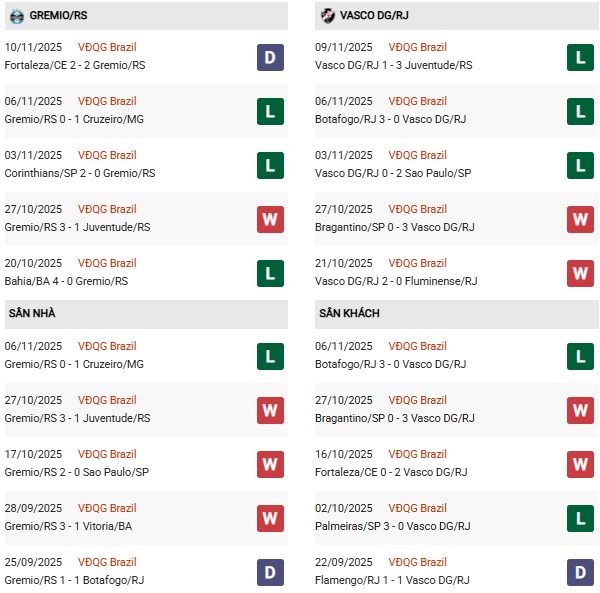The height and width of the screenshot is (593, 600).
Task: Open the SÂN NHÀ home matches section
Action: click(x=31, y=314)
